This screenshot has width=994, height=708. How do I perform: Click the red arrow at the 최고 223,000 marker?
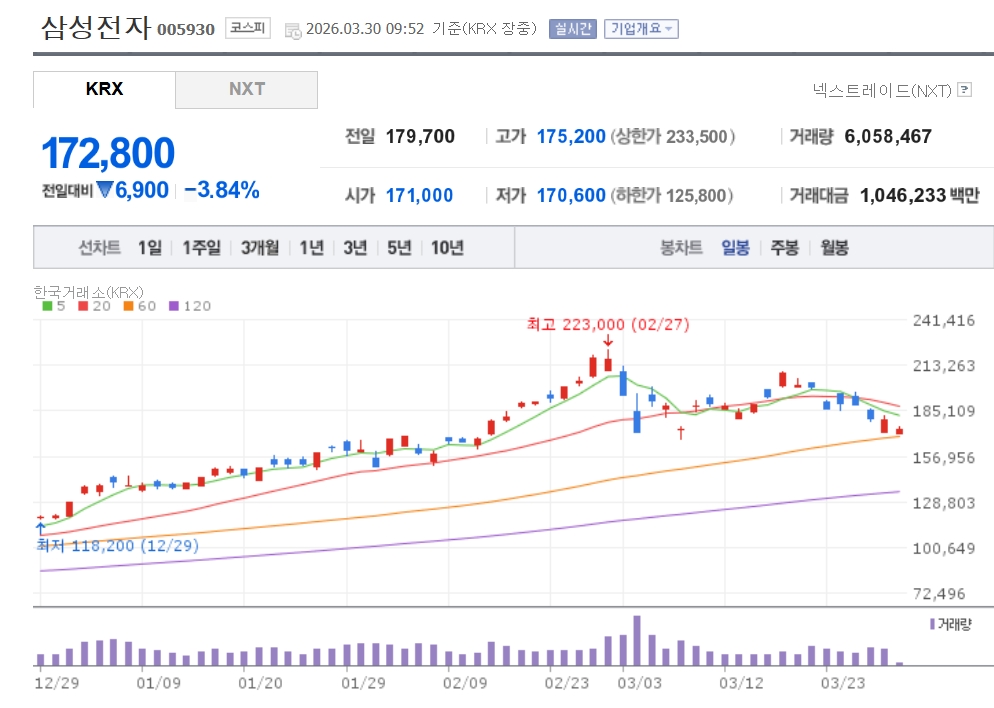[608, 342]
